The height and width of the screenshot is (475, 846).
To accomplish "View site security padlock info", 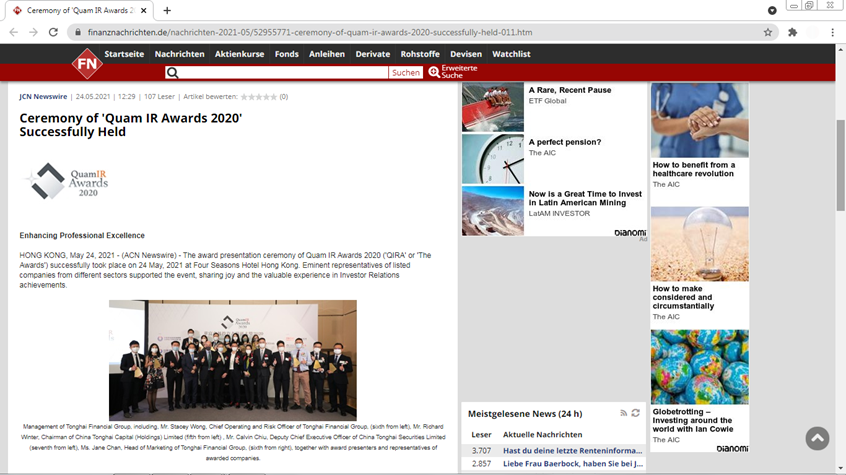I will click(x=78, y=32).
